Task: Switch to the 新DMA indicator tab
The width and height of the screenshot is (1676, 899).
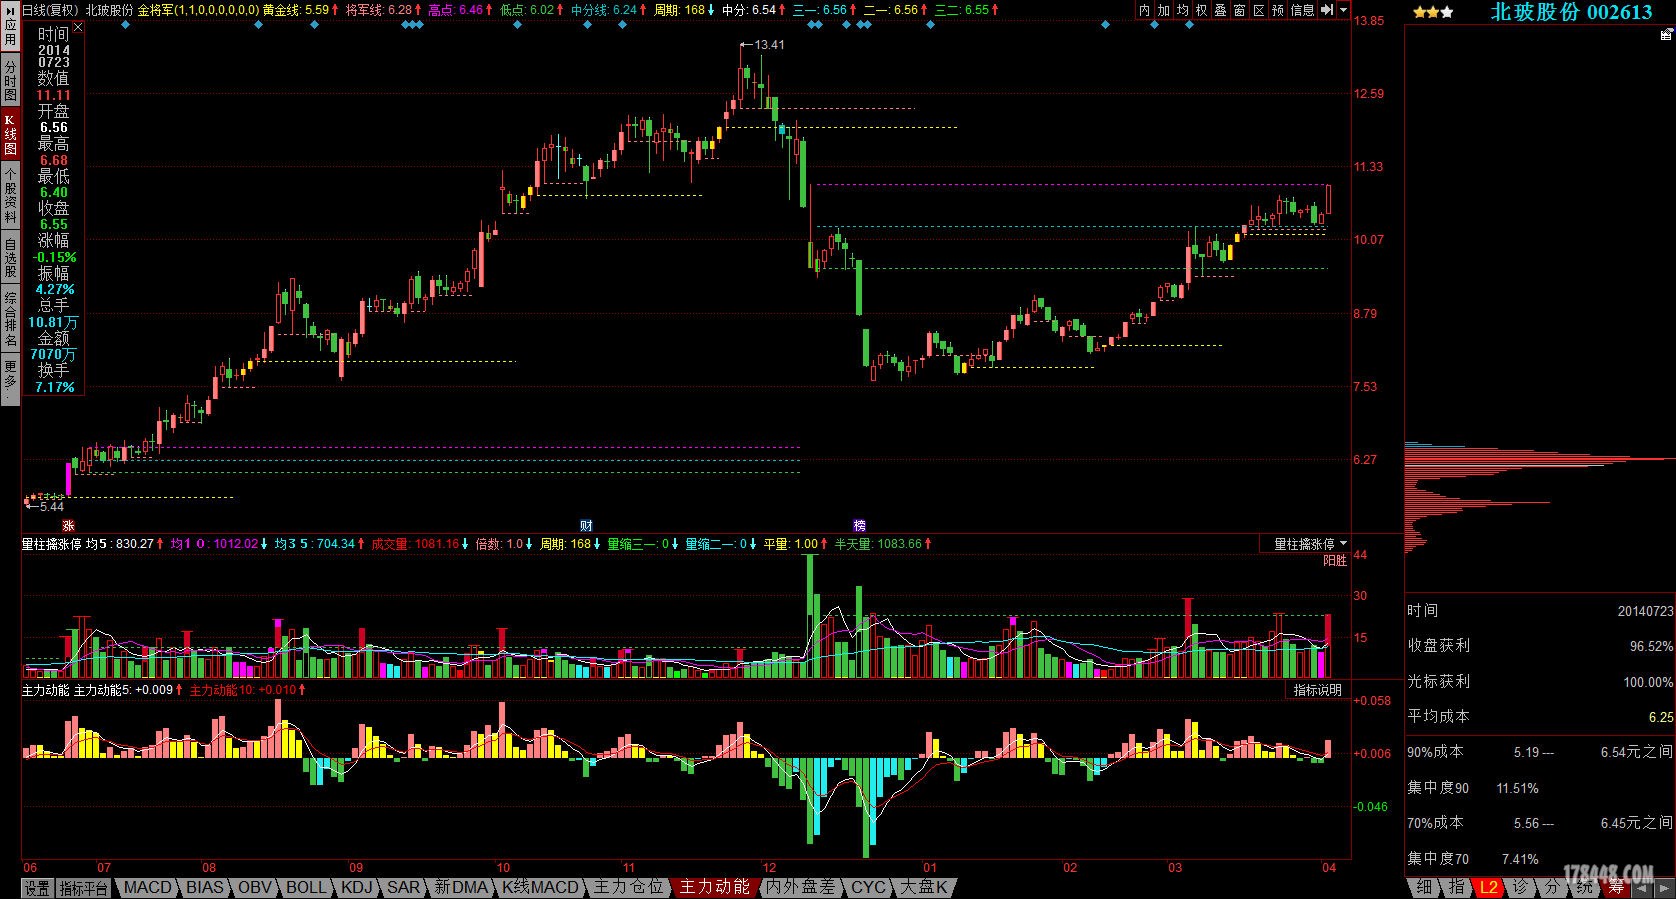Action: [461, 887]
